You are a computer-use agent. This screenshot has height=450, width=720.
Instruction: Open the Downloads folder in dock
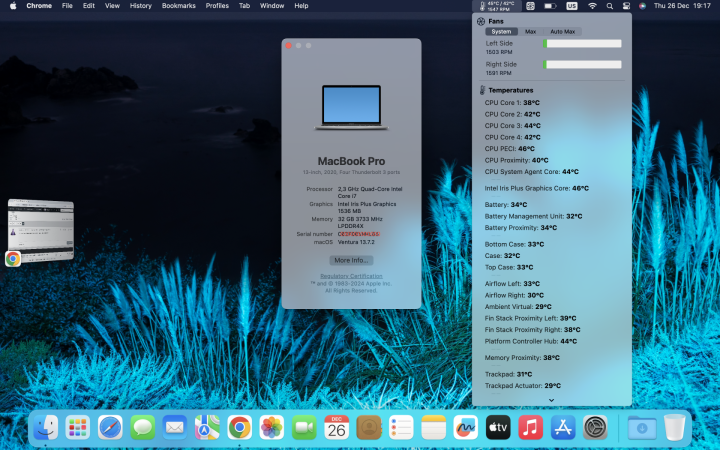tap(642, 427)
